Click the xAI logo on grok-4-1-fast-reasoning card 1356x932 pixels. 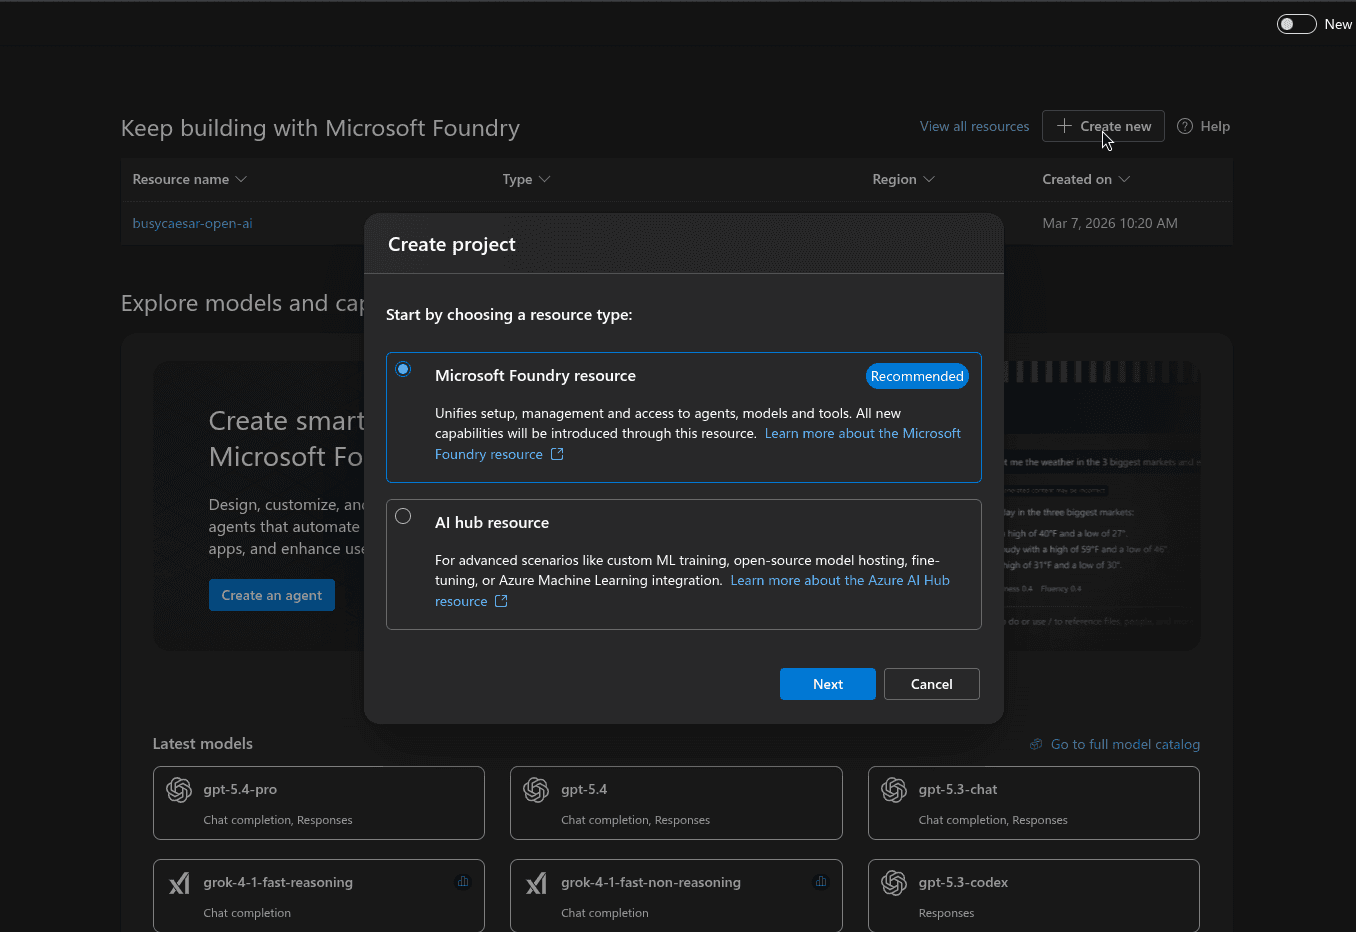coord(179,883)
